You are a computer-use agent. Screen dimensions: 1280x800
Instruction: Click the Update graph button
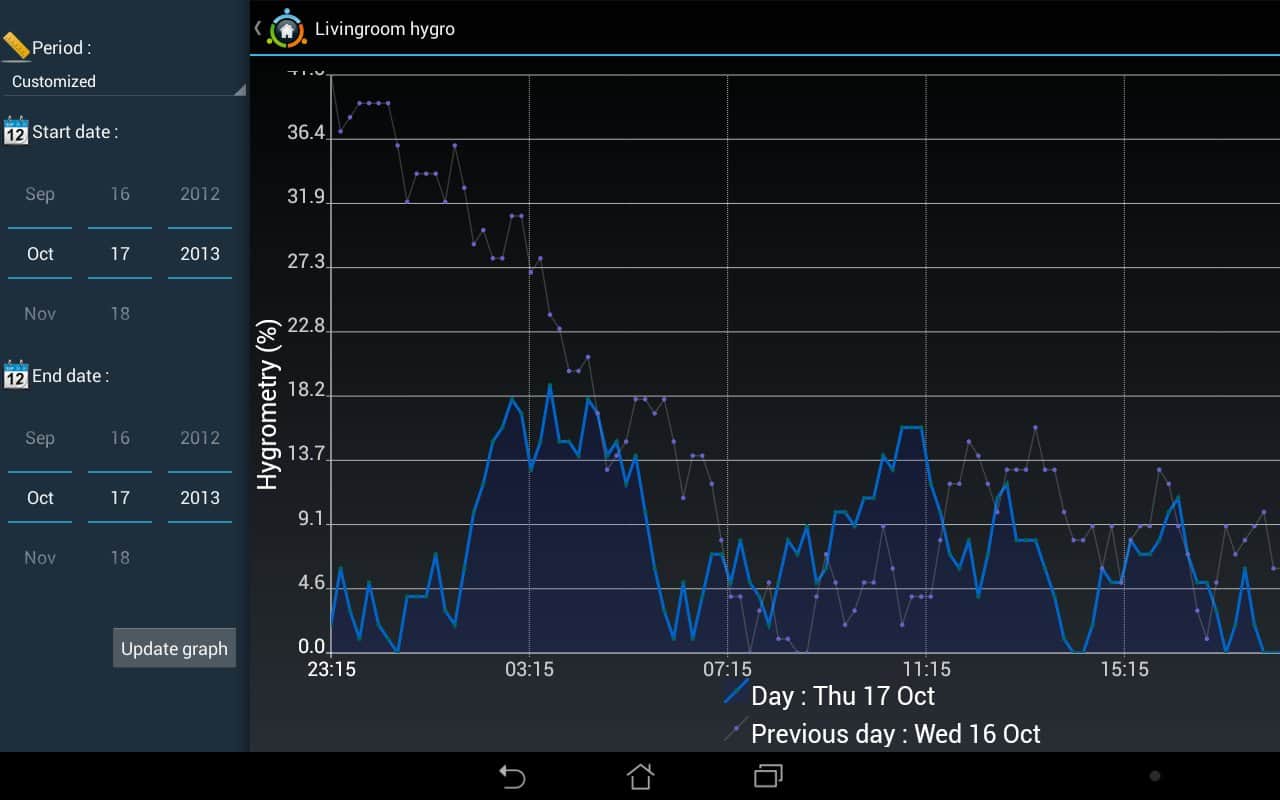[174, 648]
